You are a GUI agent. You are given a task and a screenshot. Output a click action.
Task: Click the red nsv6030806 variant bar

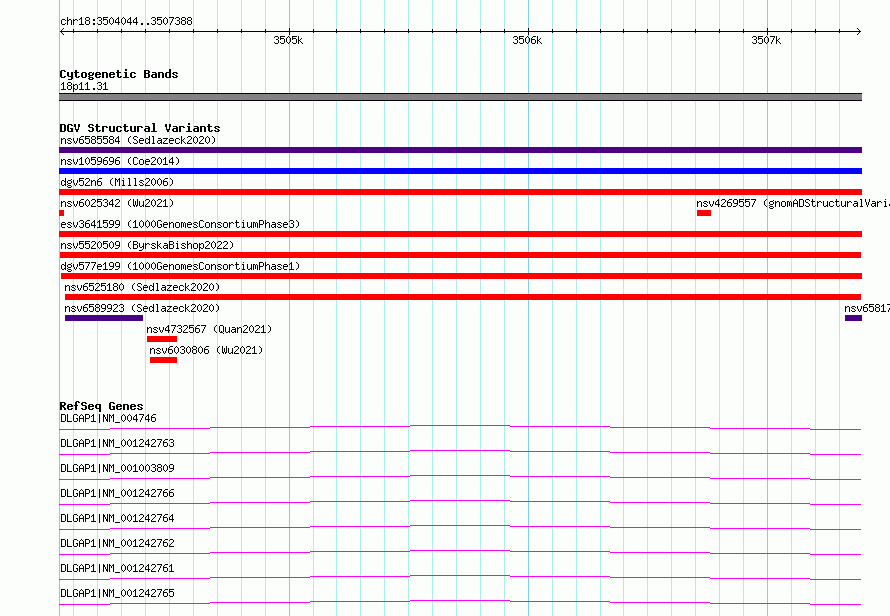point(163,360)
